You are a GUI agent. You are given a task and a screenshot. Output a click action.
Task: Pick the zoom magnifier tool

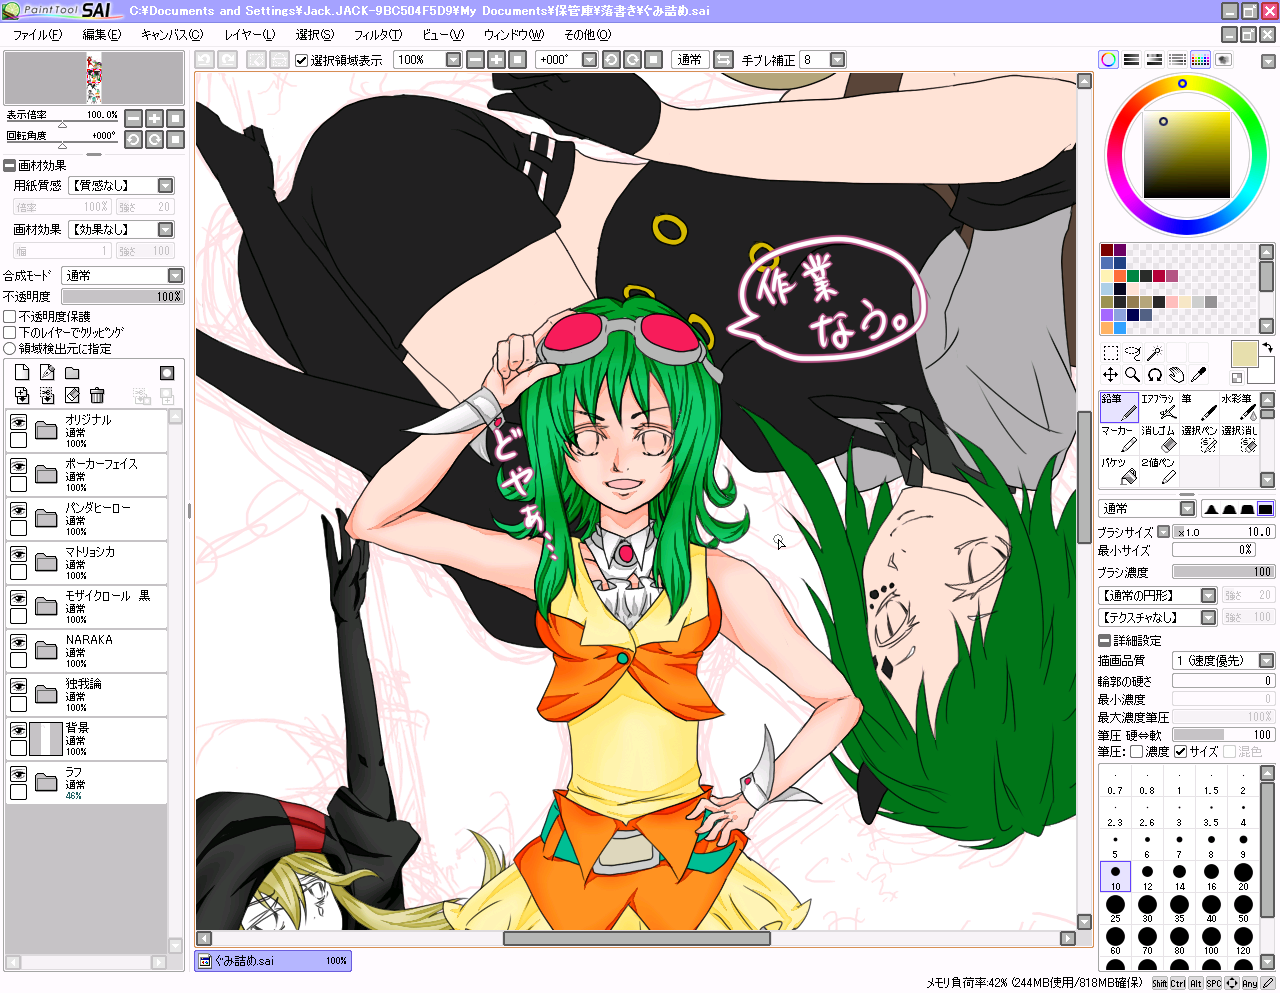click(x=1132, y=374)
